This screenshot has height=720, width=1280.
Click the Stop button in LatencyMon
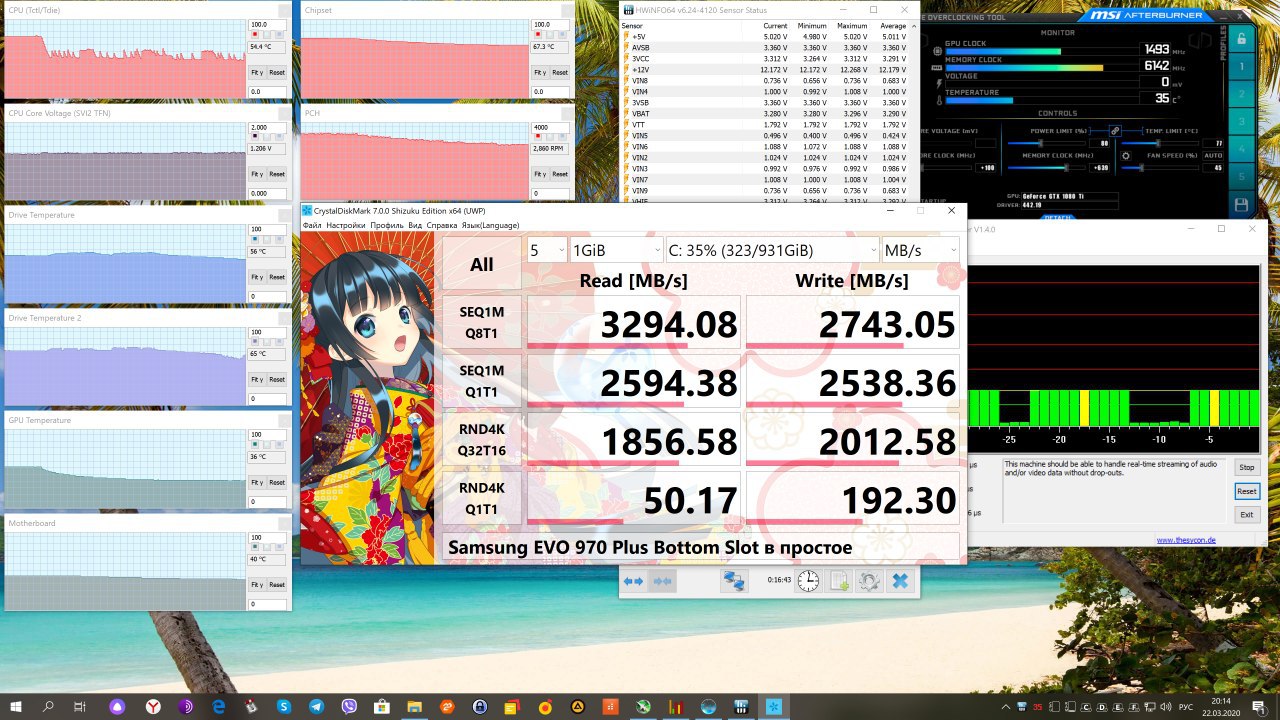[1246, 467]
